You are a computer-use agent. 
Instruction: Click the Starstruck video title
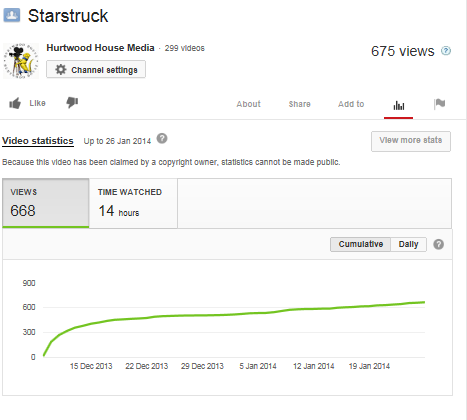pyautogui.click(x=68, y=16)
